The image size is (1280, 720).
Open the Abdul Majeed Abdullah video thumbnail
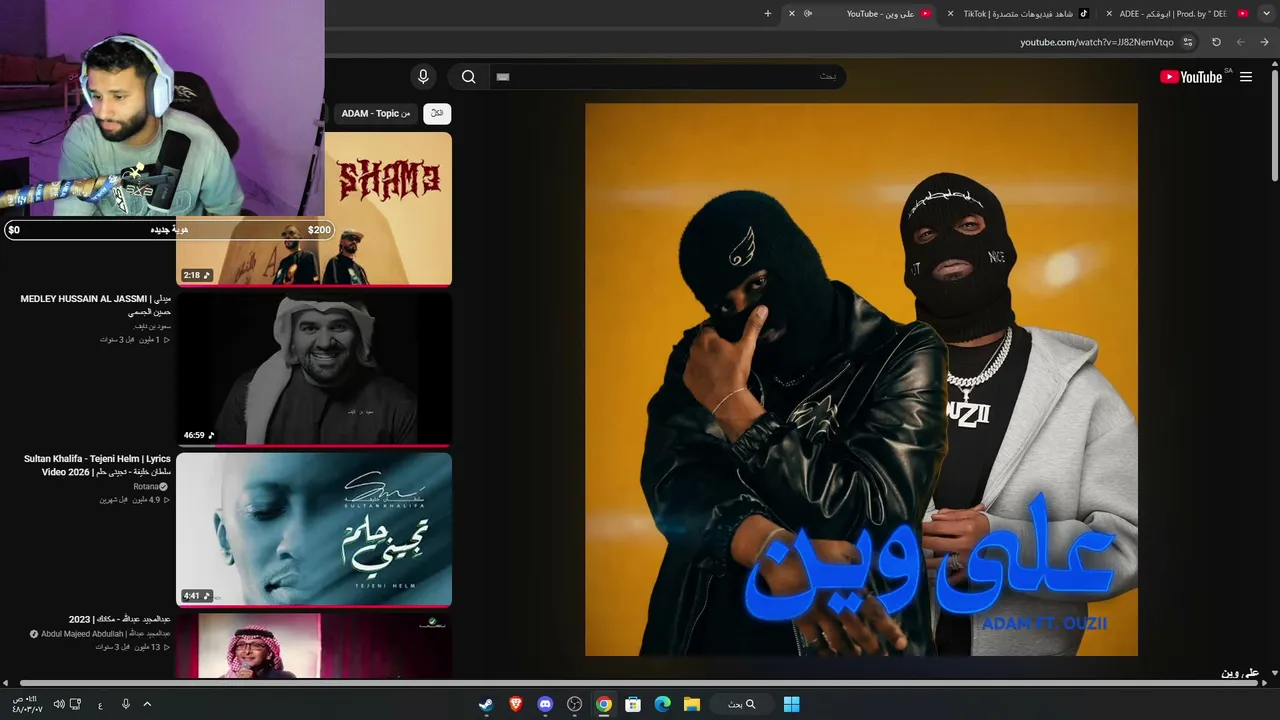(314, 646)
